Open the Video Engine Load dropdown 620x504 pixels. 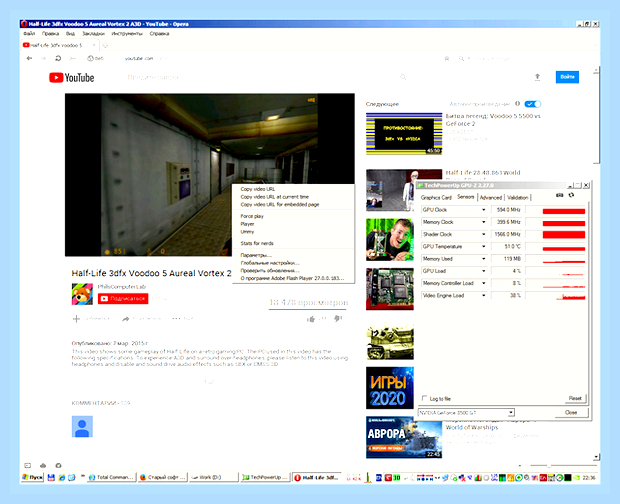tap(483, 296)
